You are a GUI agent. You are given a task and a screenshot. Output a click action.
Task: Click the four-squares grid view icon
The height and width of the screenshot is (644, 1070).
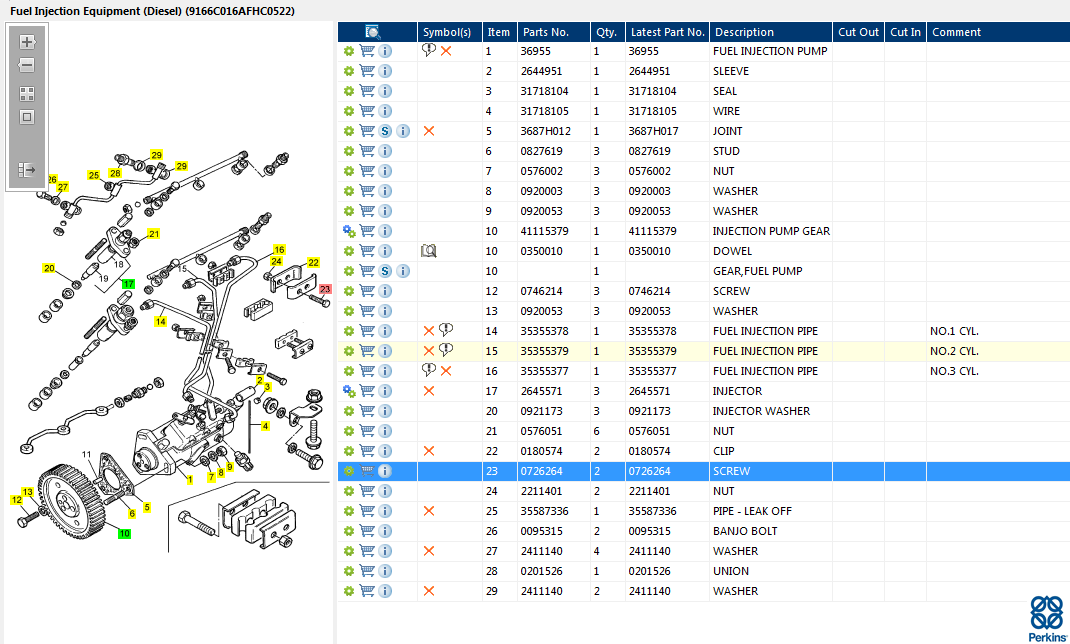tap(27, 94)
